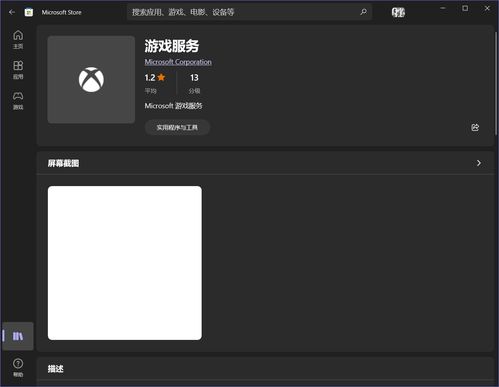Select the utilities and tools category tag
The image size is (499, 387).
177,127
